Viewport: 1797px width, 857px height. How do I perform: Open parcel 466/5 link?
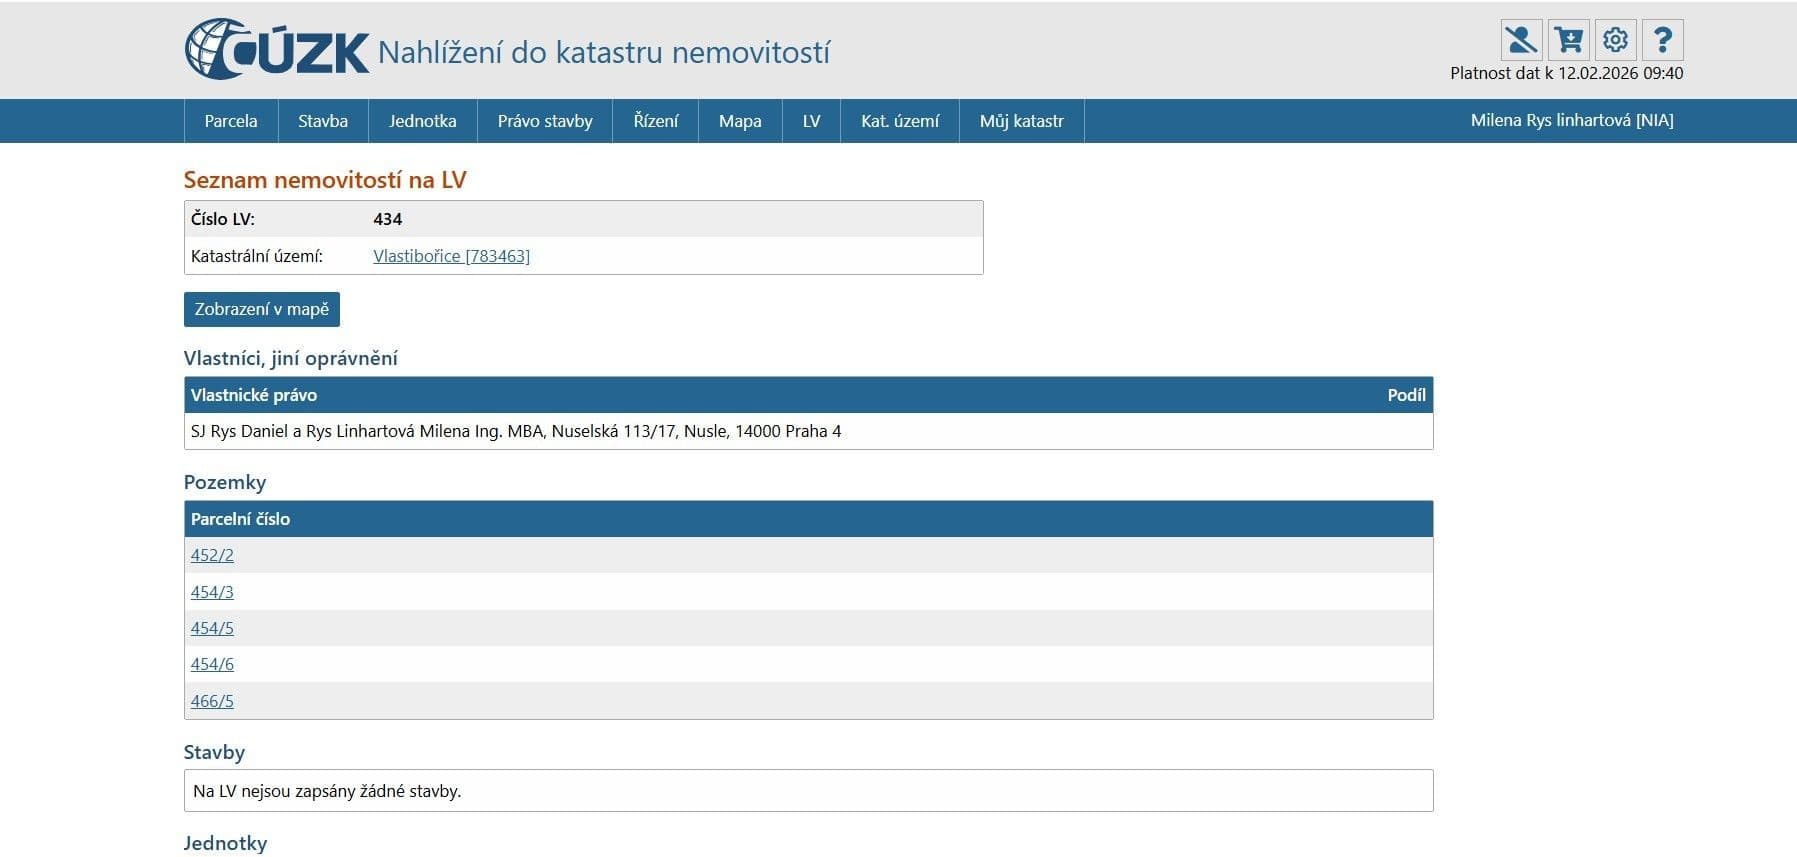coord(212,701)
